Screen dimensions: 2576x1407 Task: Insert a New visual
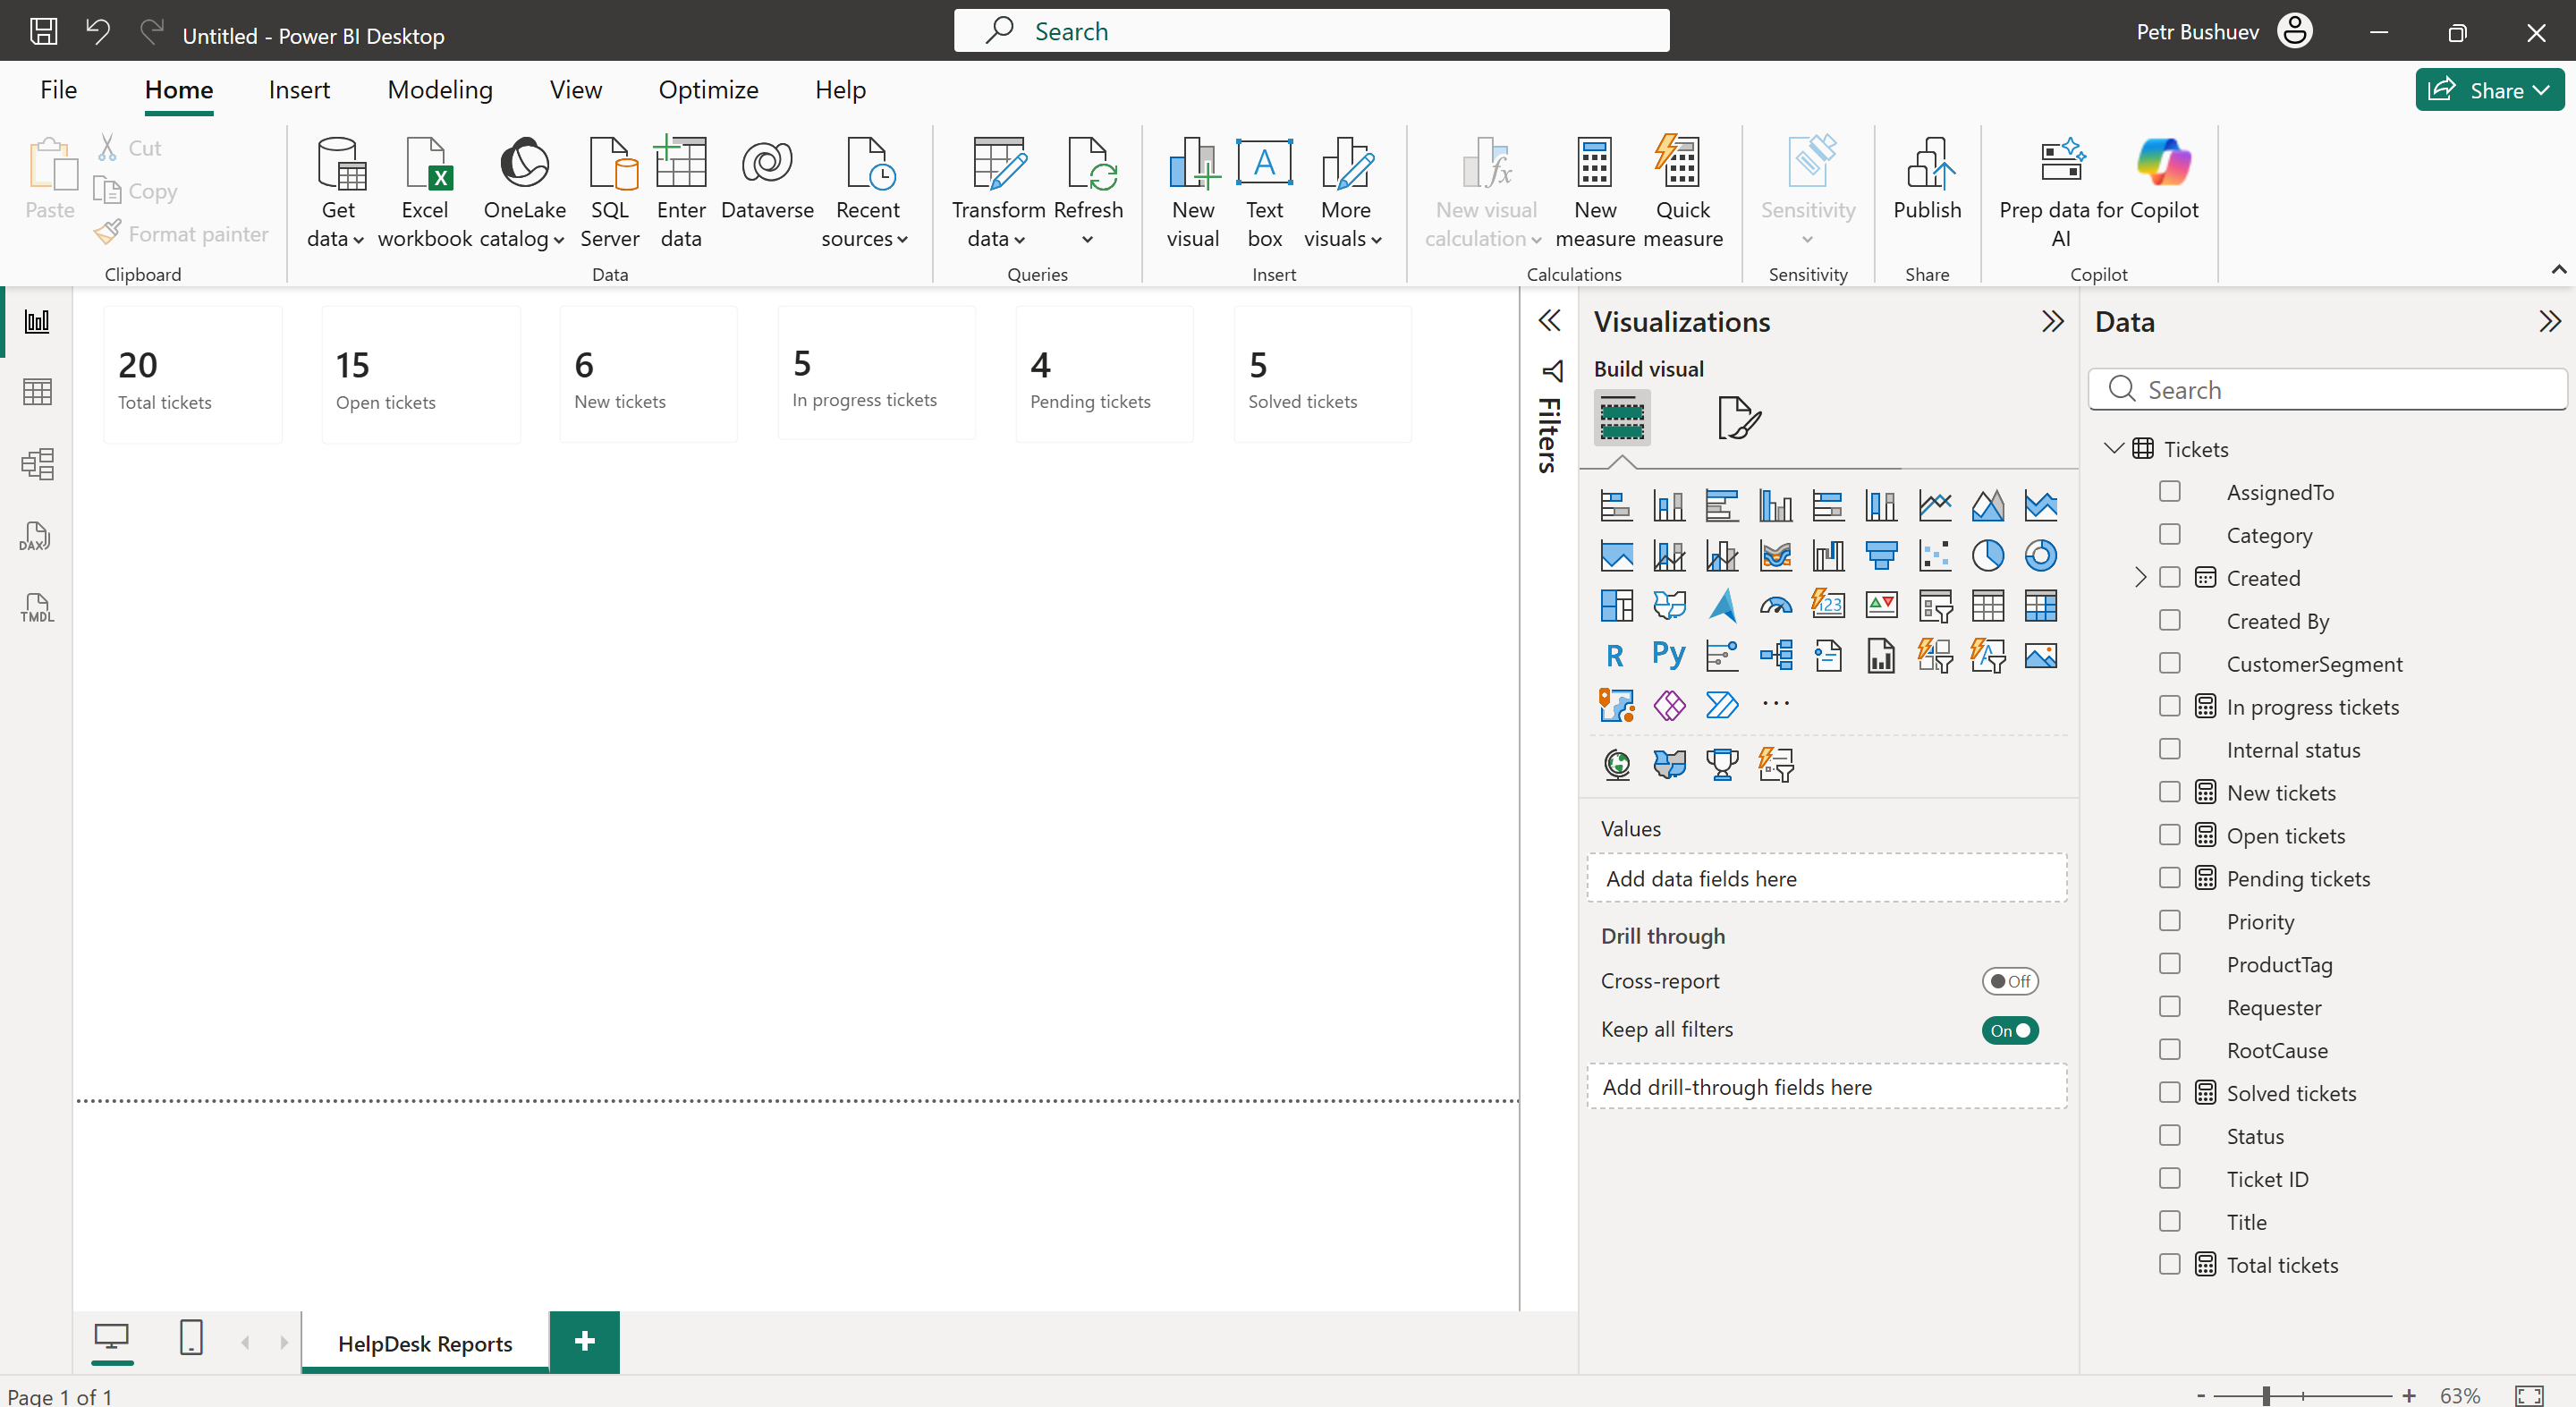tap(1193, 193)
